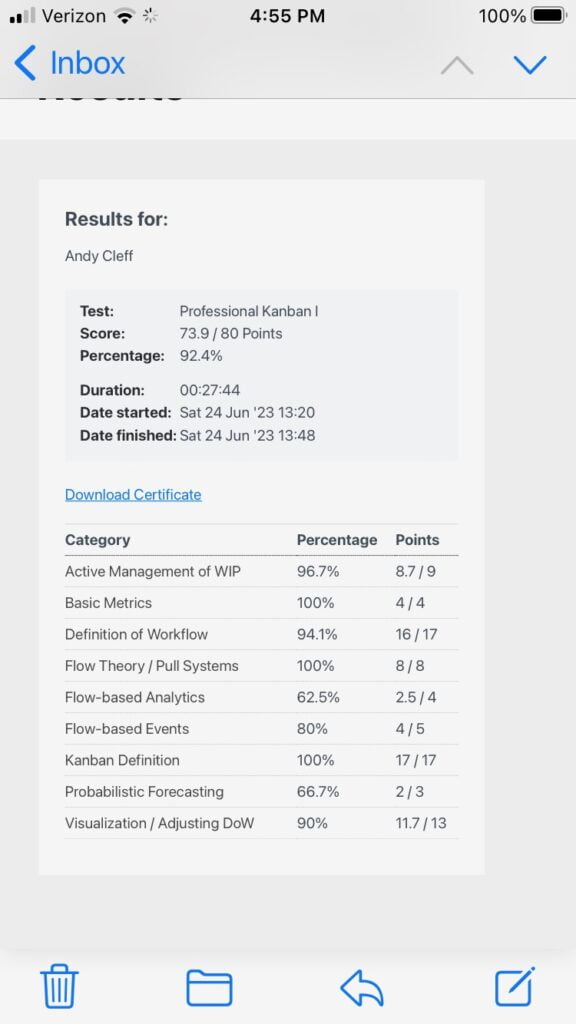
Task: Delete the email using the trash icon
Action: click(x=59, y=987)
